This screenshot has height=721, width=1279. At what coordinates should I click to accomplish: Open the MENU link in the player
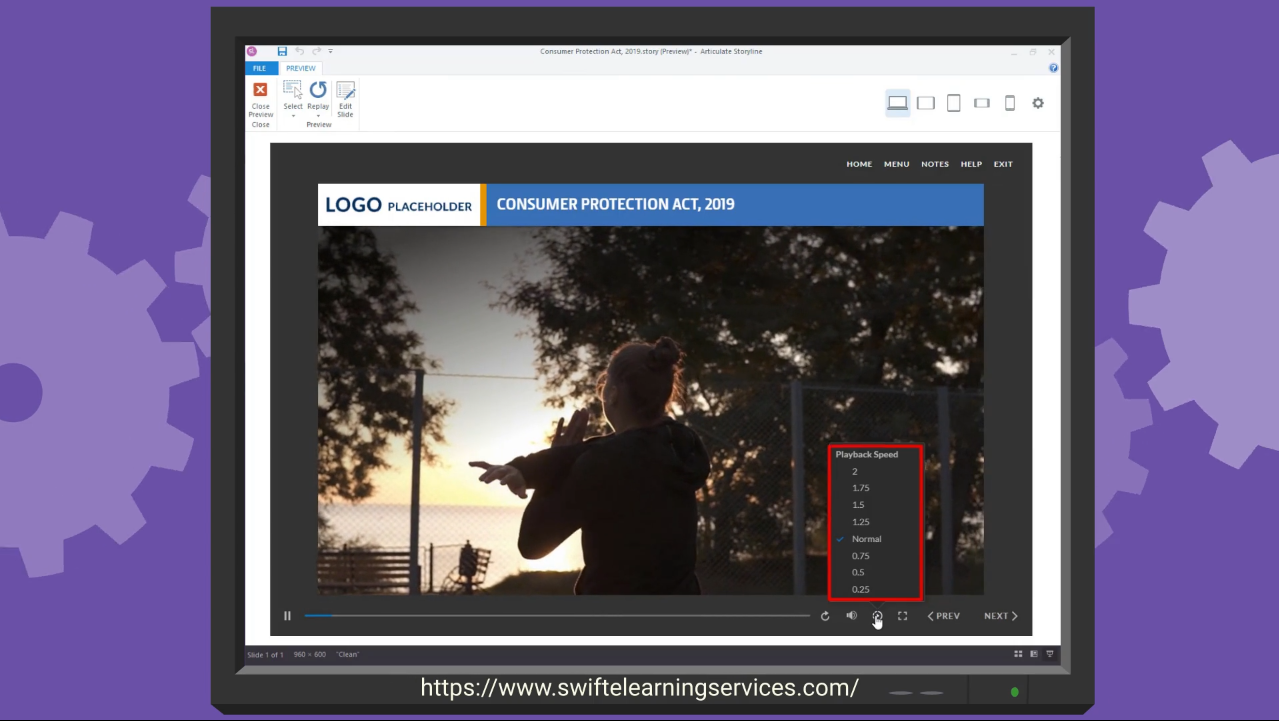tap(896, 164)
